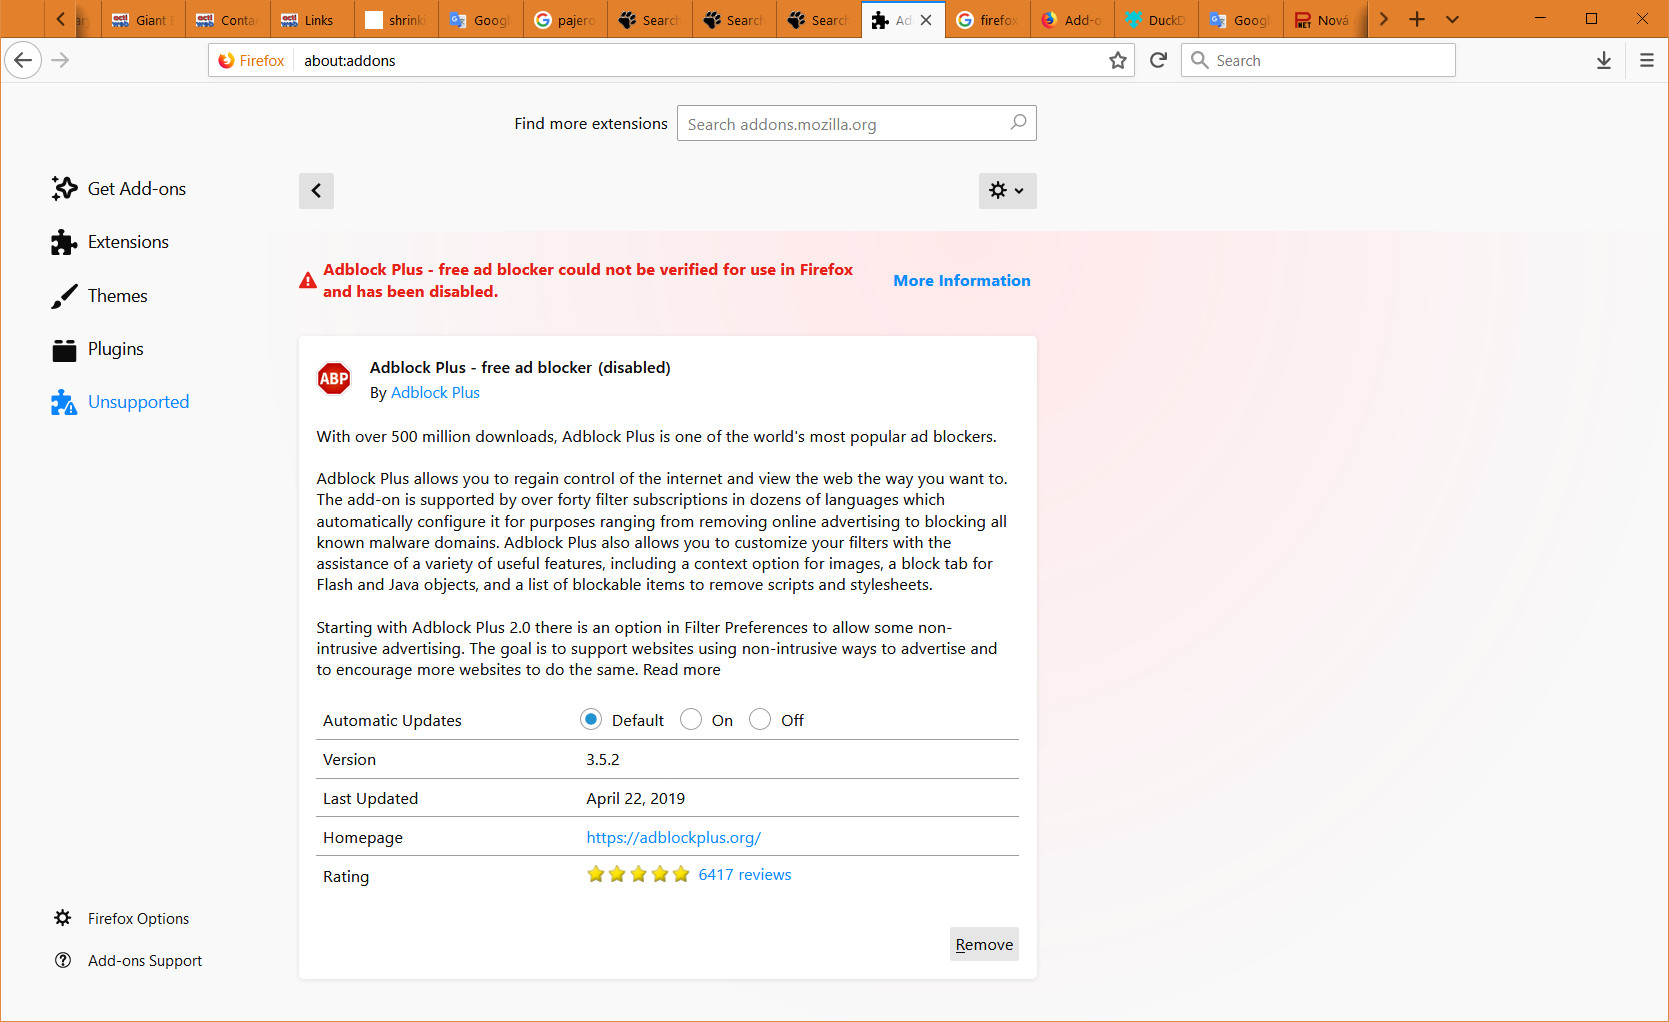
Task: Click the Unsupported puzzle warning icon
Action: pyautogui.click(x=64, y=402)
